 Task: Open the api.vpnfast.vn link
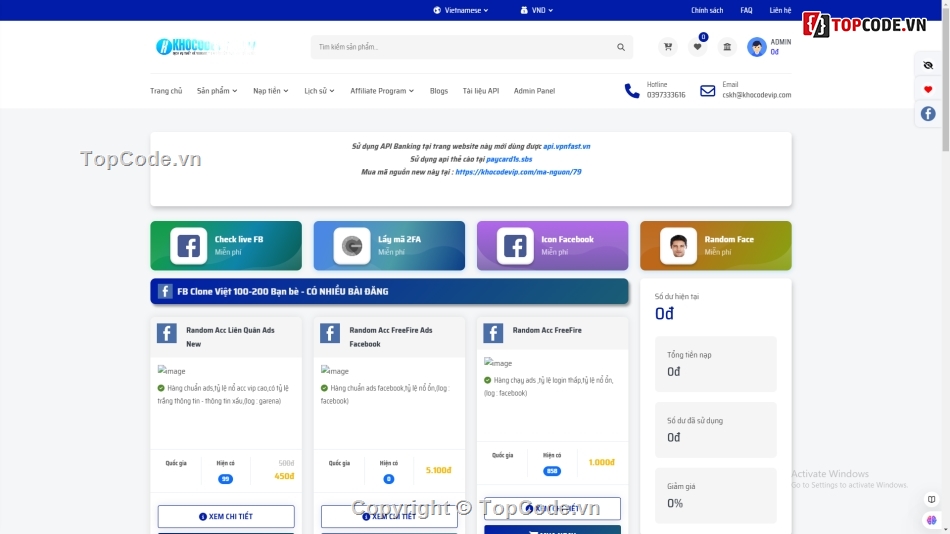[x=566, y=146]
